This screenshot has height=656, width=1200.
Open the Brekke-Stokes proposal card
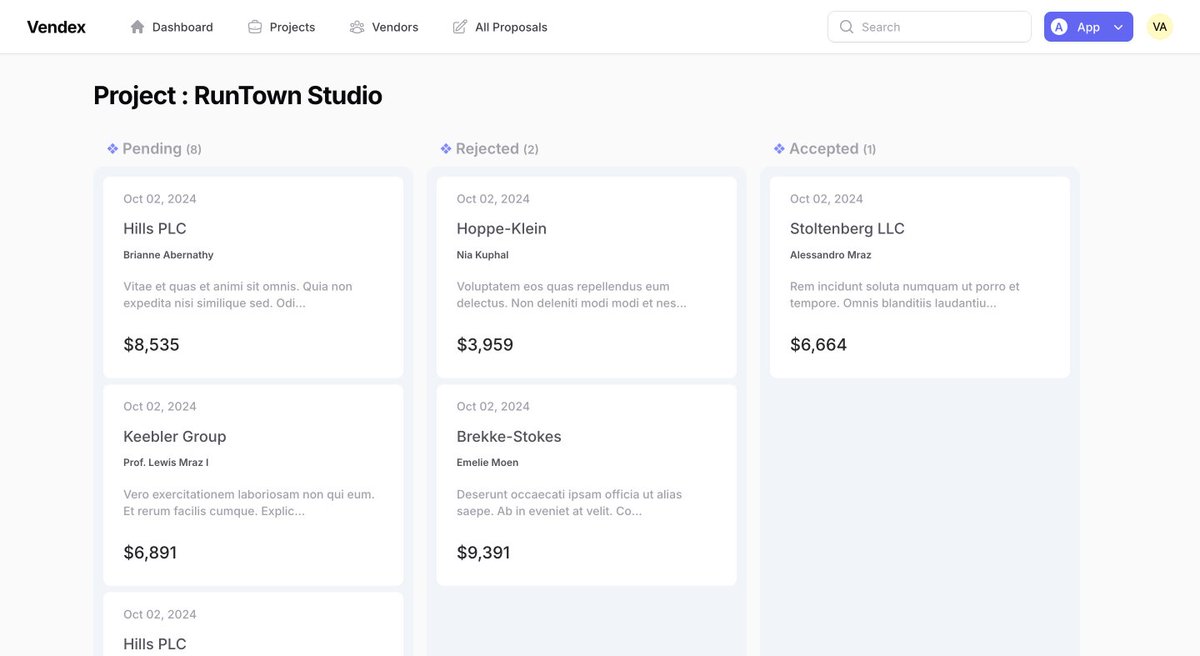coord(586,485)
